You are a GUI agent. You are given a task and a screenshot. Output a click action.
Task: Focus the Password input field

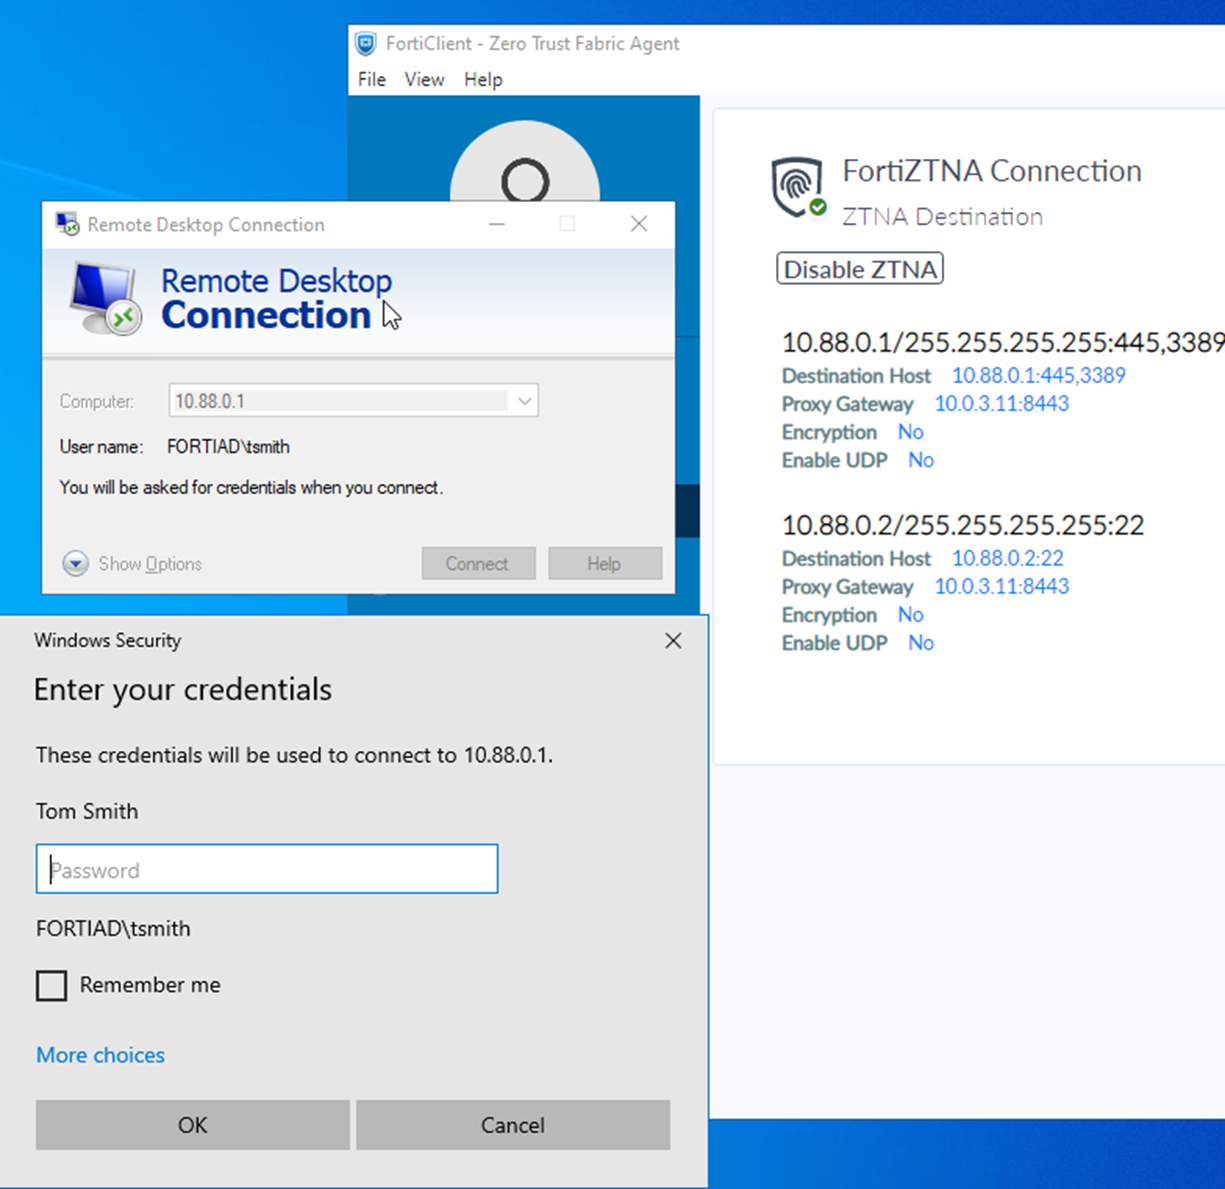point(267,869)
